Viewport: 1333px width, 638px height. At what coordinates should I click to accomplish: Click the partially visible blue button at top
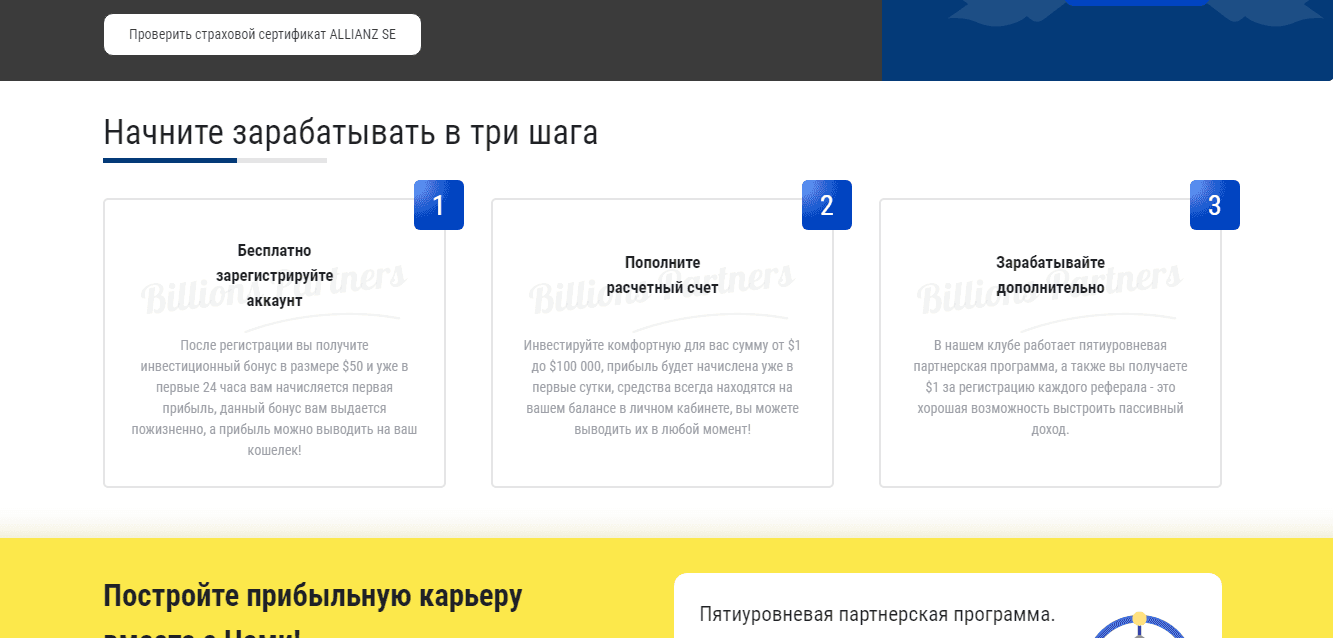(1137, 3)
